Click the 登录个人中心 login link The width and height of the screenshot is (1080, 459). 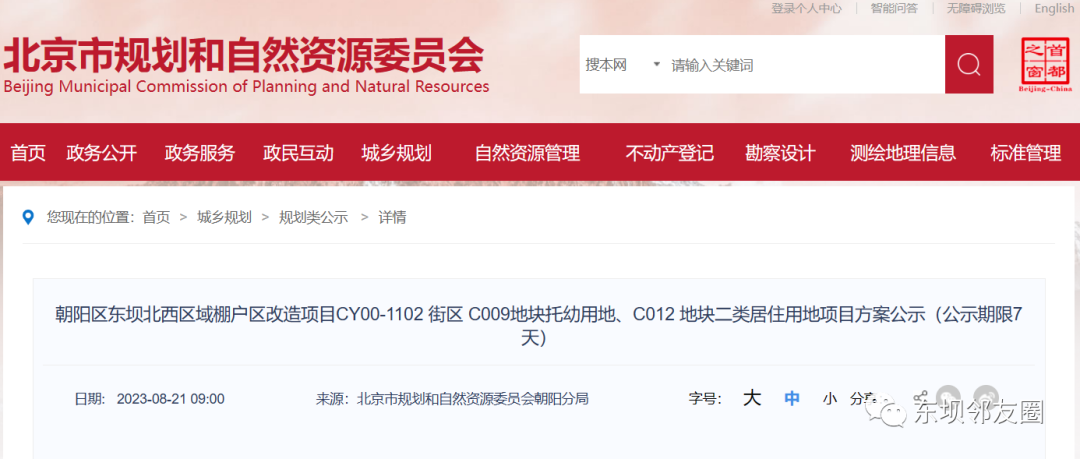806,9
